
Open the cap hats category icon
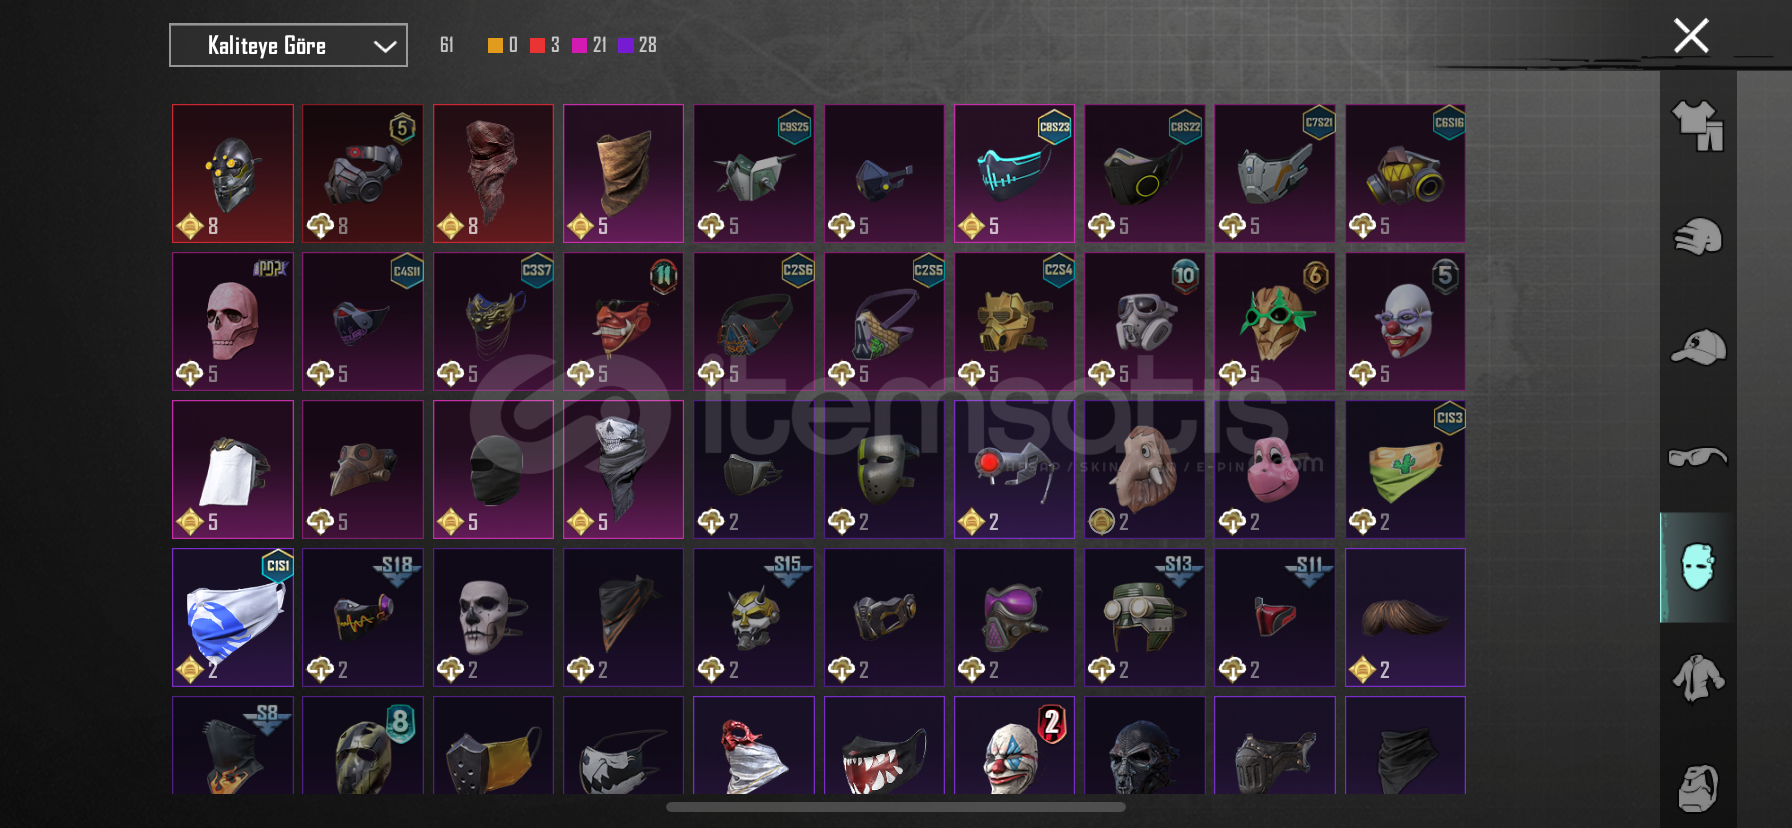(1698, 347)
